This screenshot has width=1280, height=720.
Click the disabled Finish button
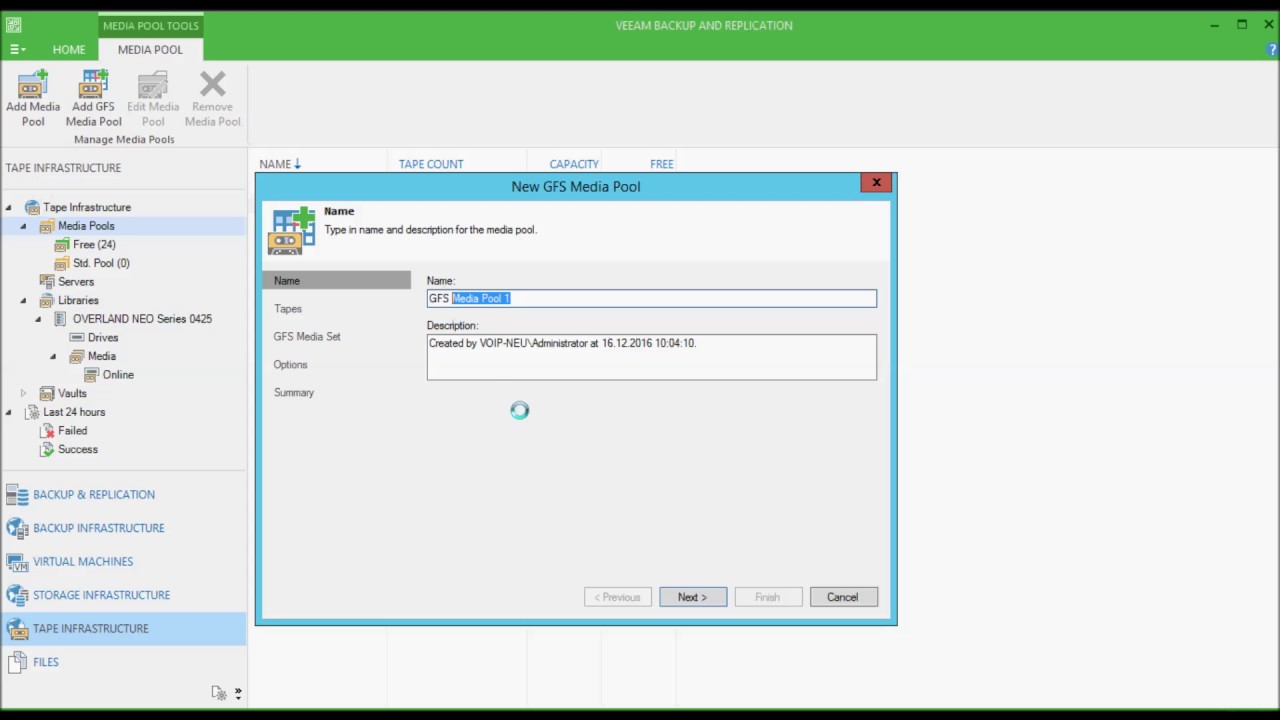767,597
